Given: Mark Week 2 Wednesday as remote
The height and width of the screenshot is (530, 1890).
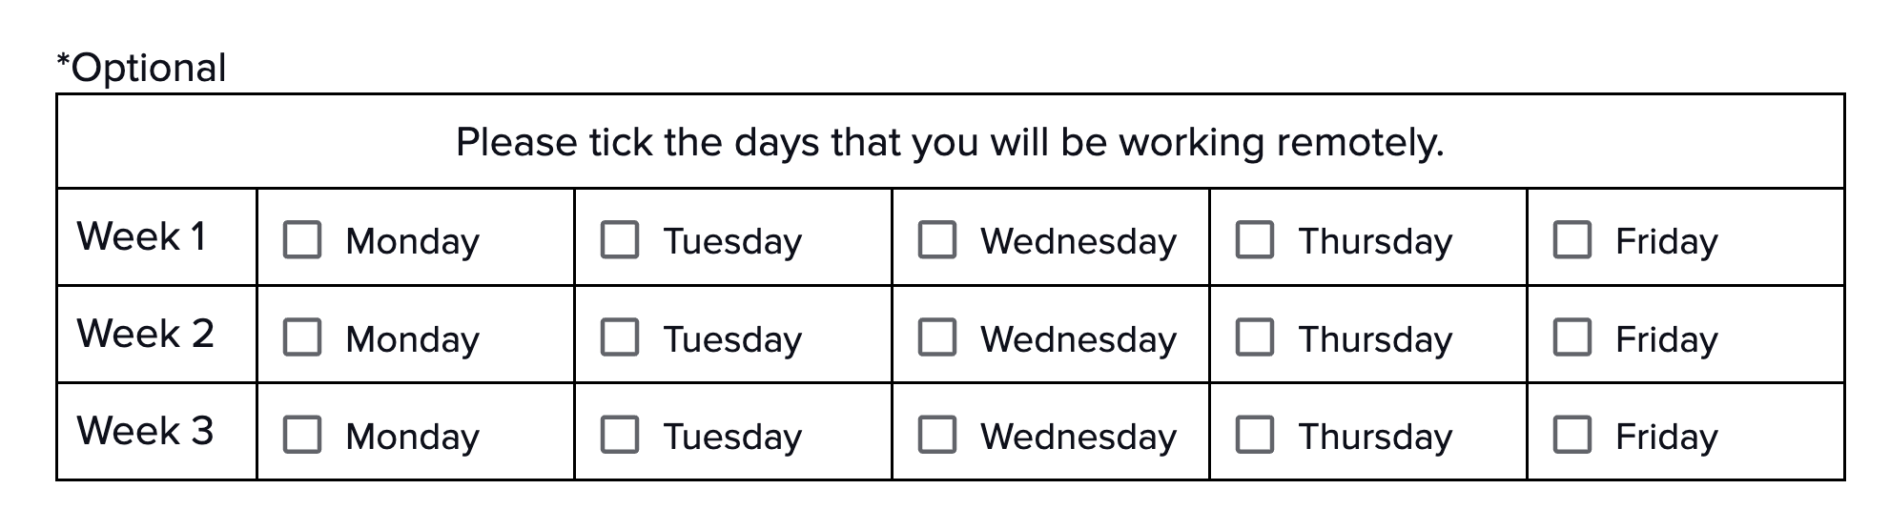Looking at the screenshot, I should click(937, 338).
